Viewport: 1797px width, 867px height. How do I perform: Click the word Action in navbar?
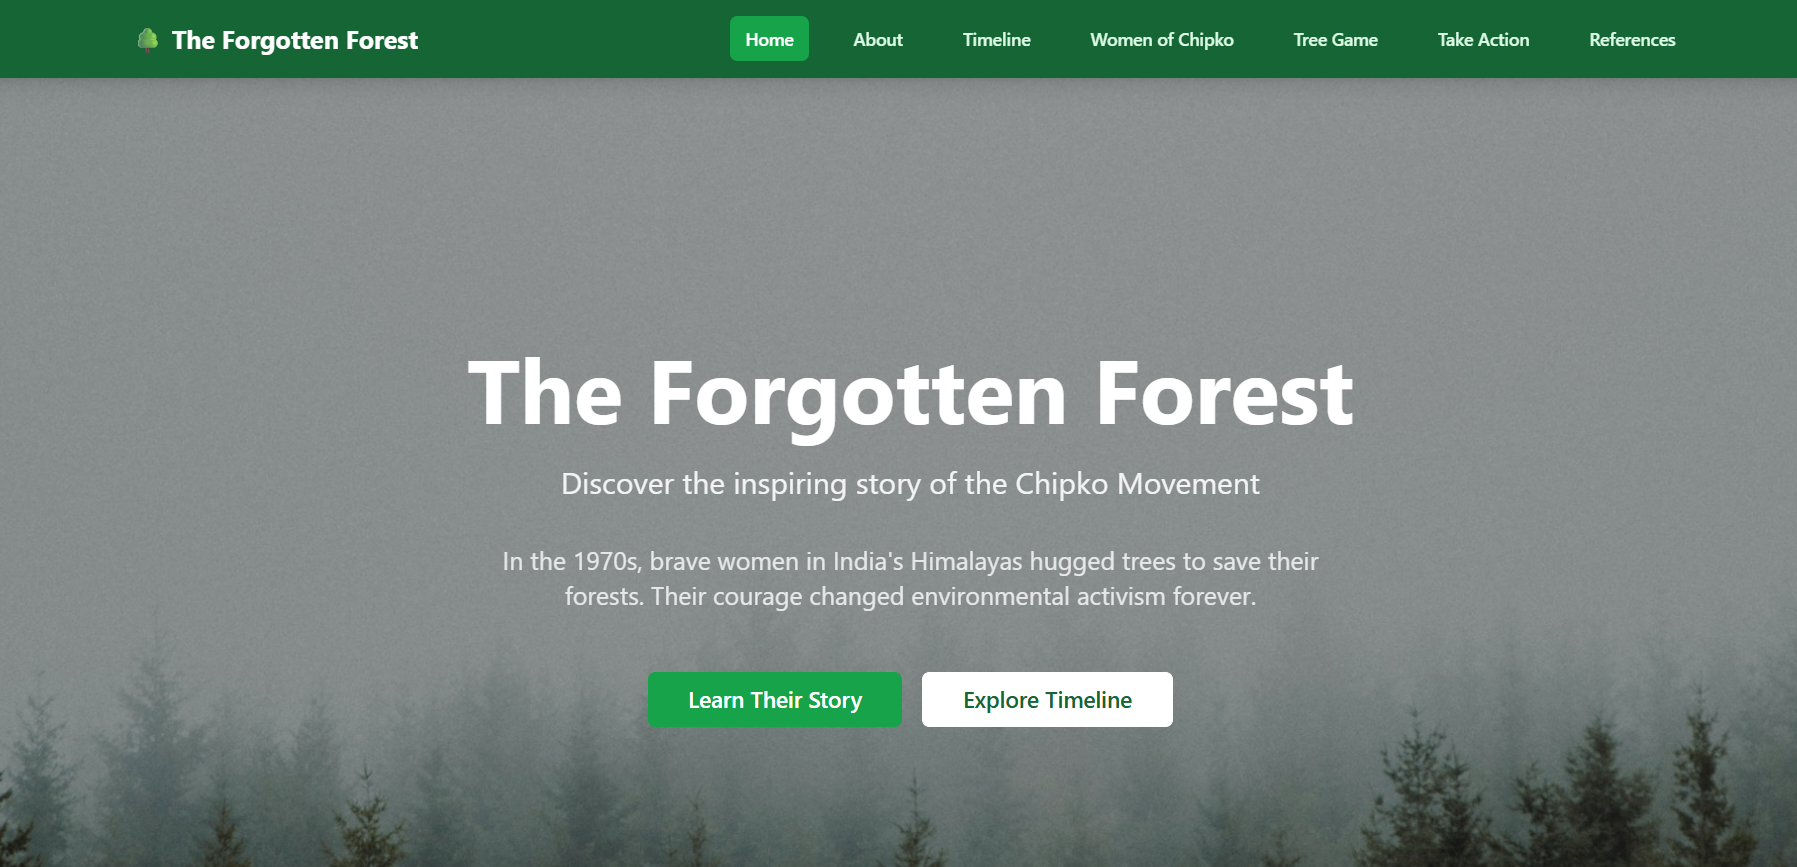(1504, 40)
